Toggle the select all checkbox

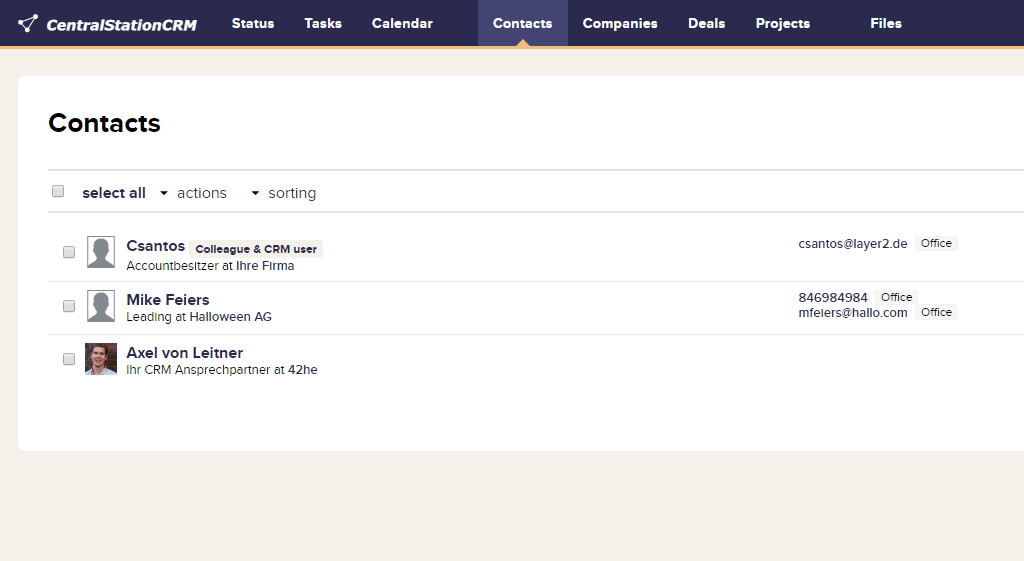coord(58,192)
